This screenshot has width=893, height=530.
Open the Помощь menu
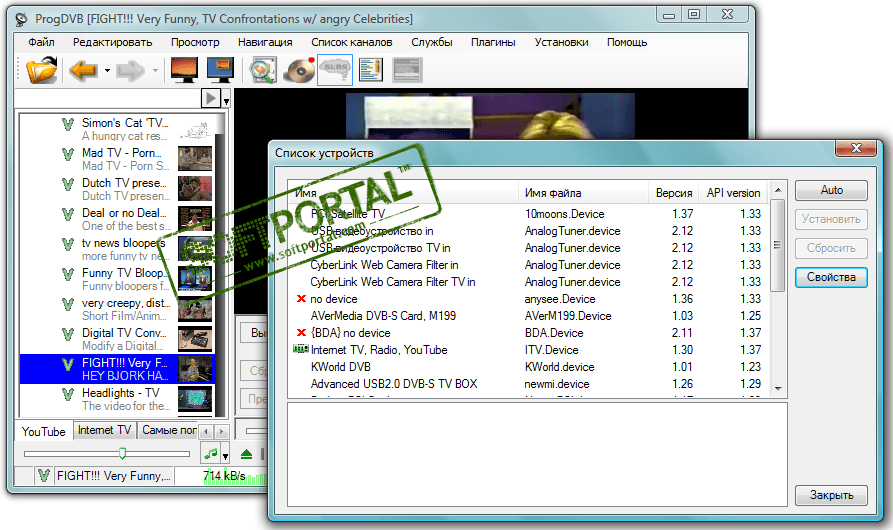pyautogui.click(x=626, y=42)
